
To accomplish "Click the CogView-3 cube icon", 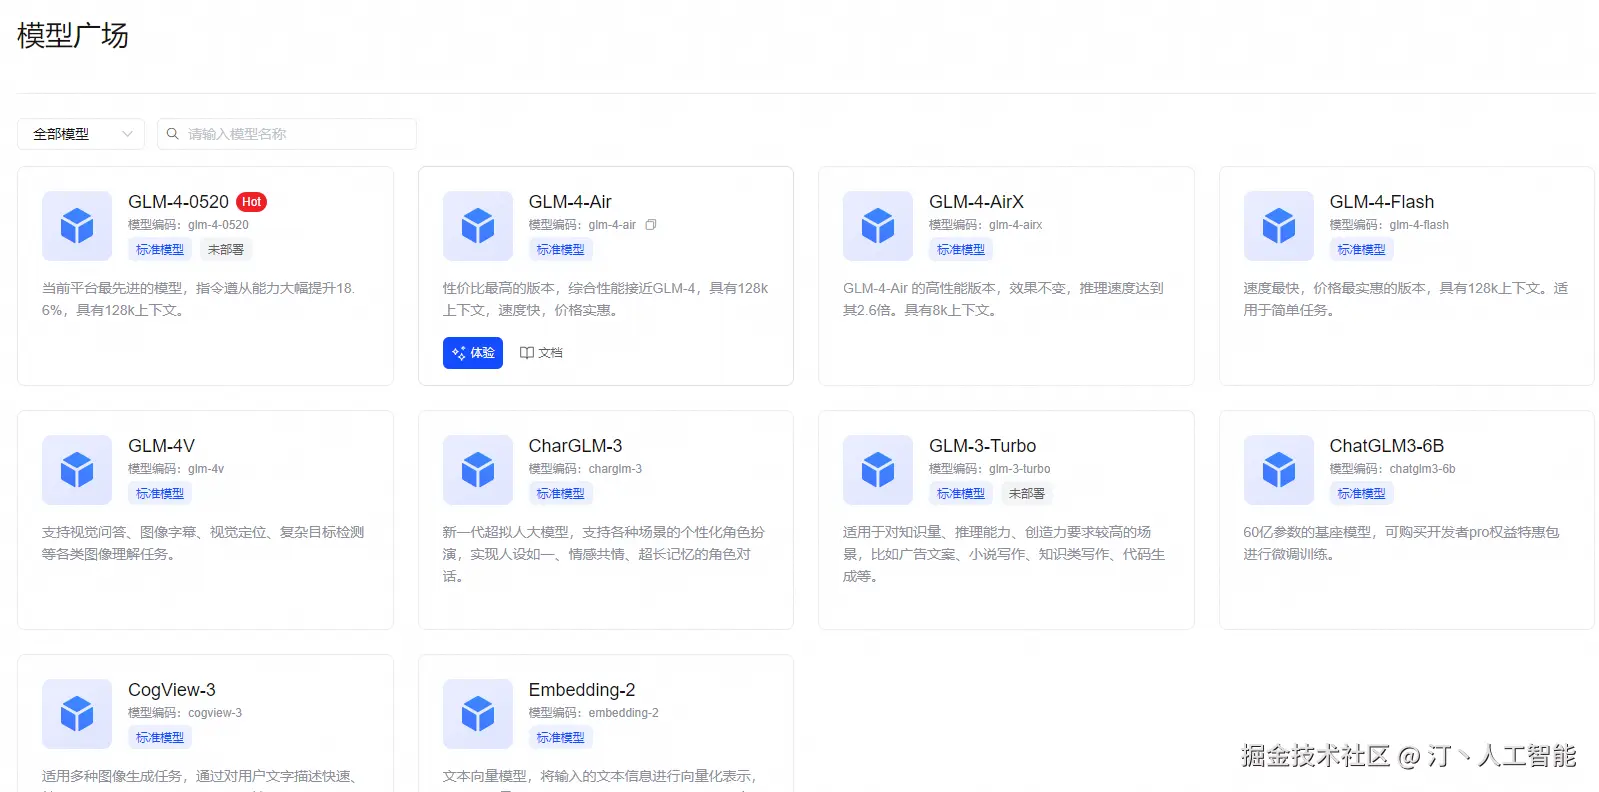I will pos(77,714).
